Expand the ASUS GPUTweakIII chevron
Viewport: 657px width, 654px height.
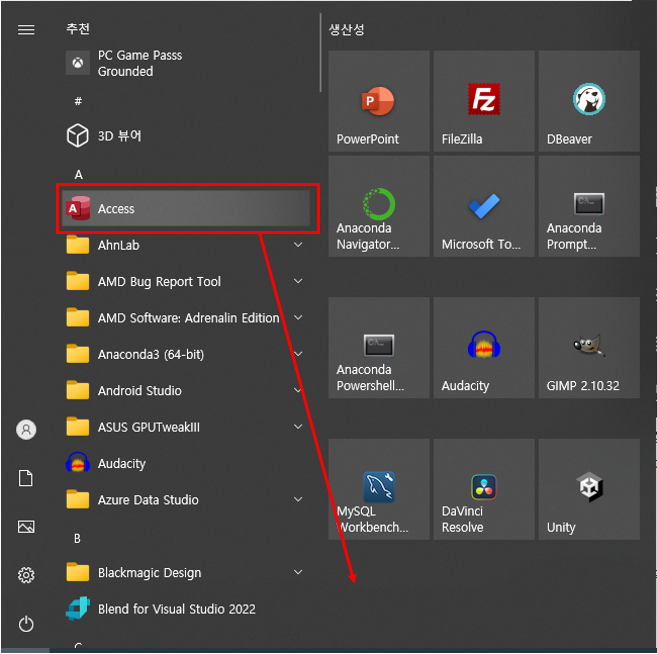(298, 427)
